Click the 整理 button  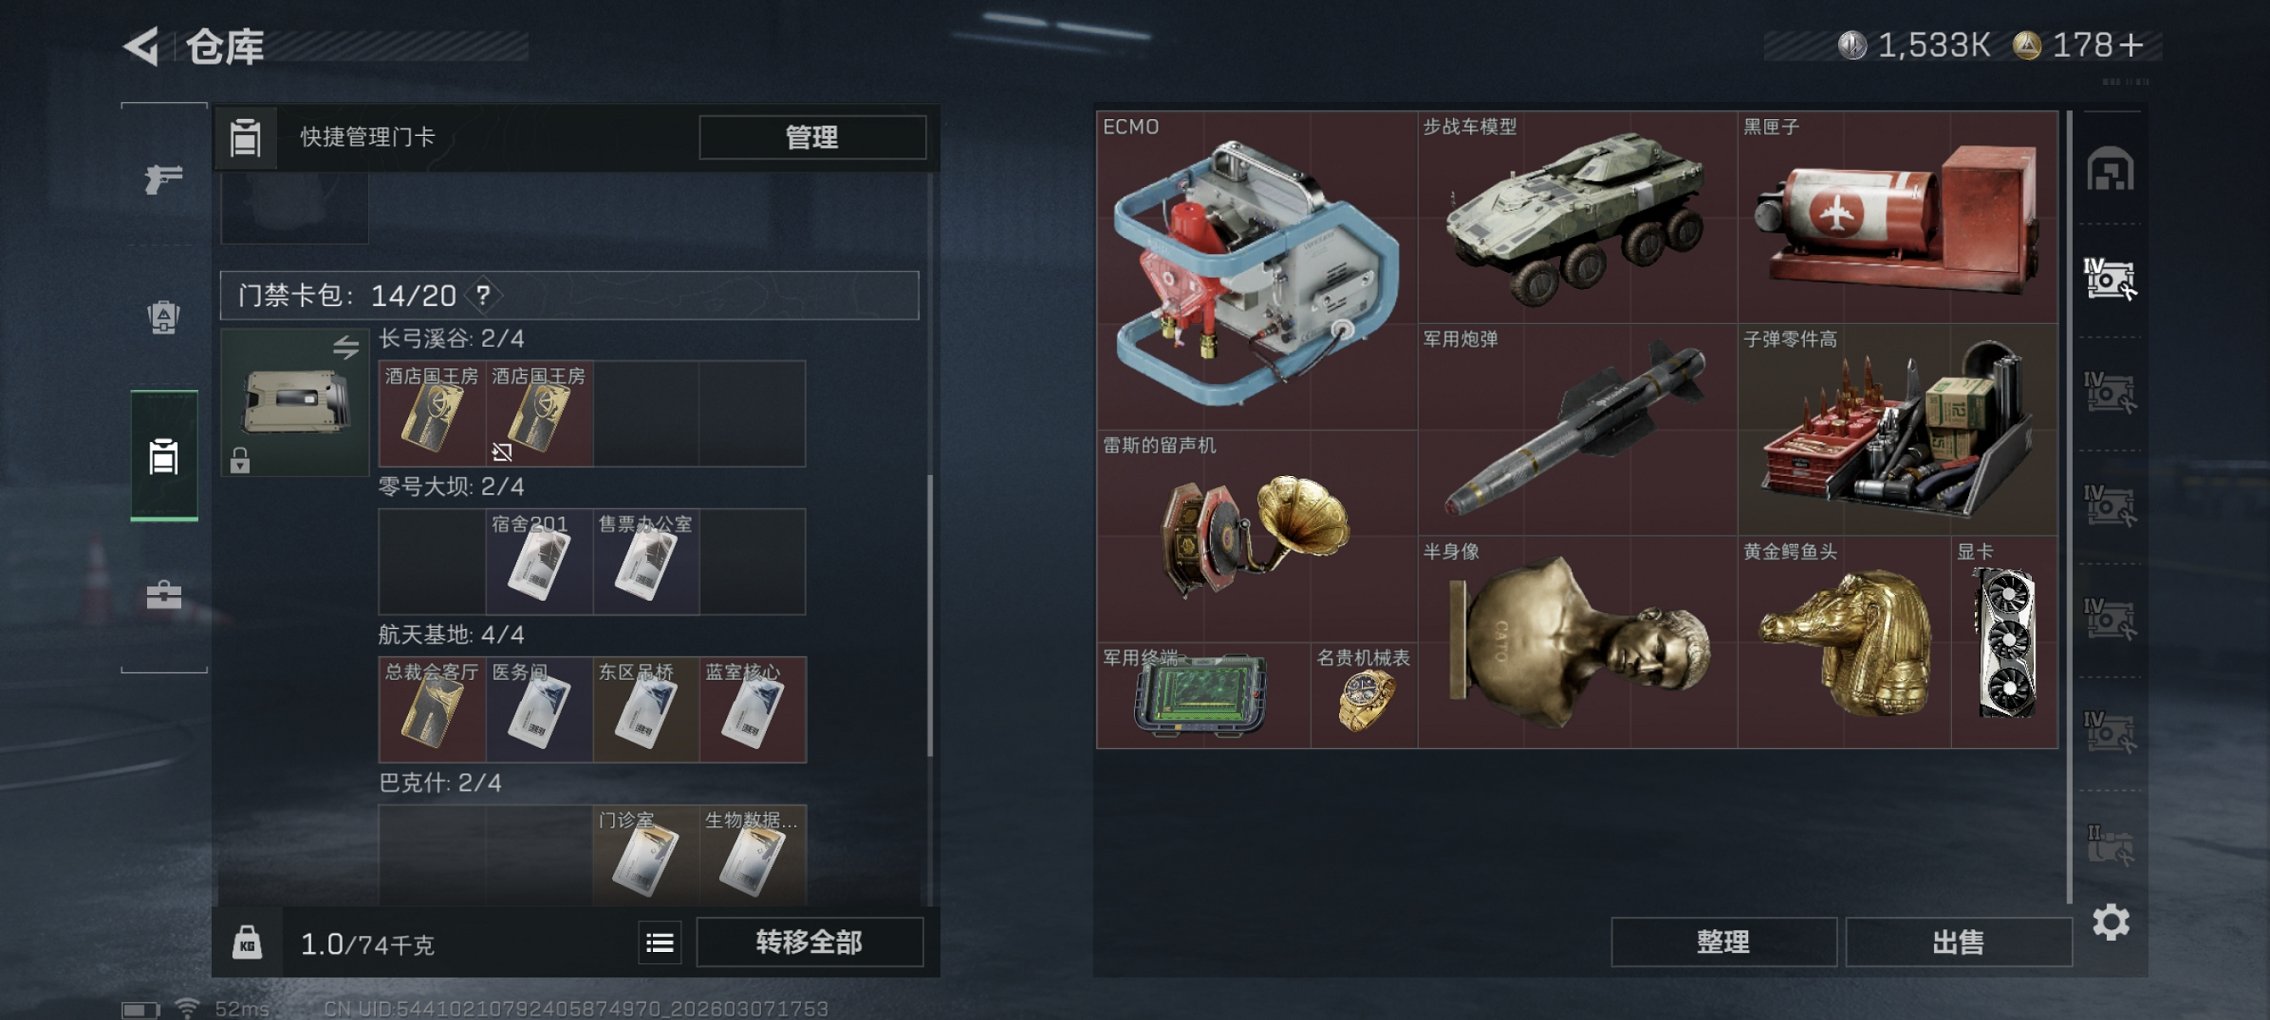coord(1723,942)
